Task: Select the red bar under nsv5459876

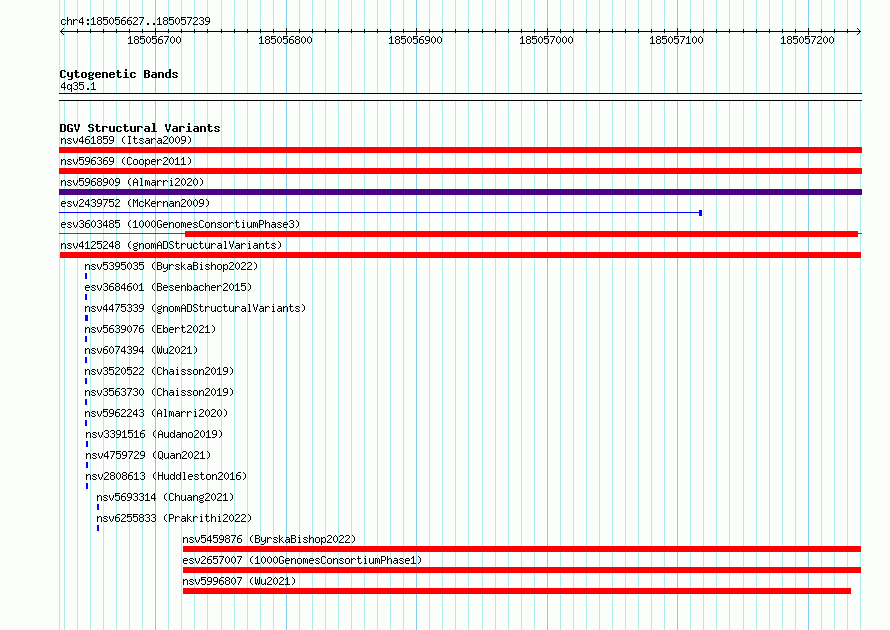Action: pos(522,549)
